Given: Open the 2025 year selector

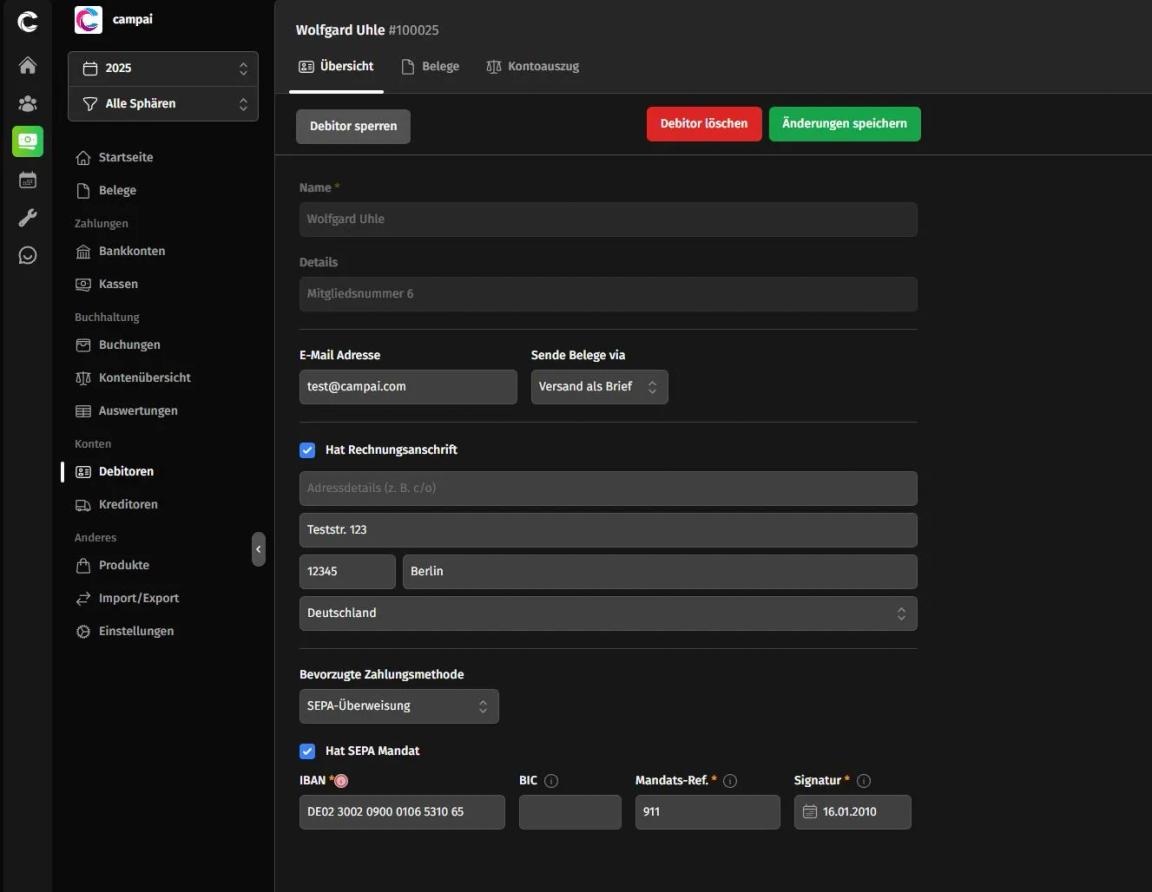Looking at the screenshot, I should click(x=163, y=68).
